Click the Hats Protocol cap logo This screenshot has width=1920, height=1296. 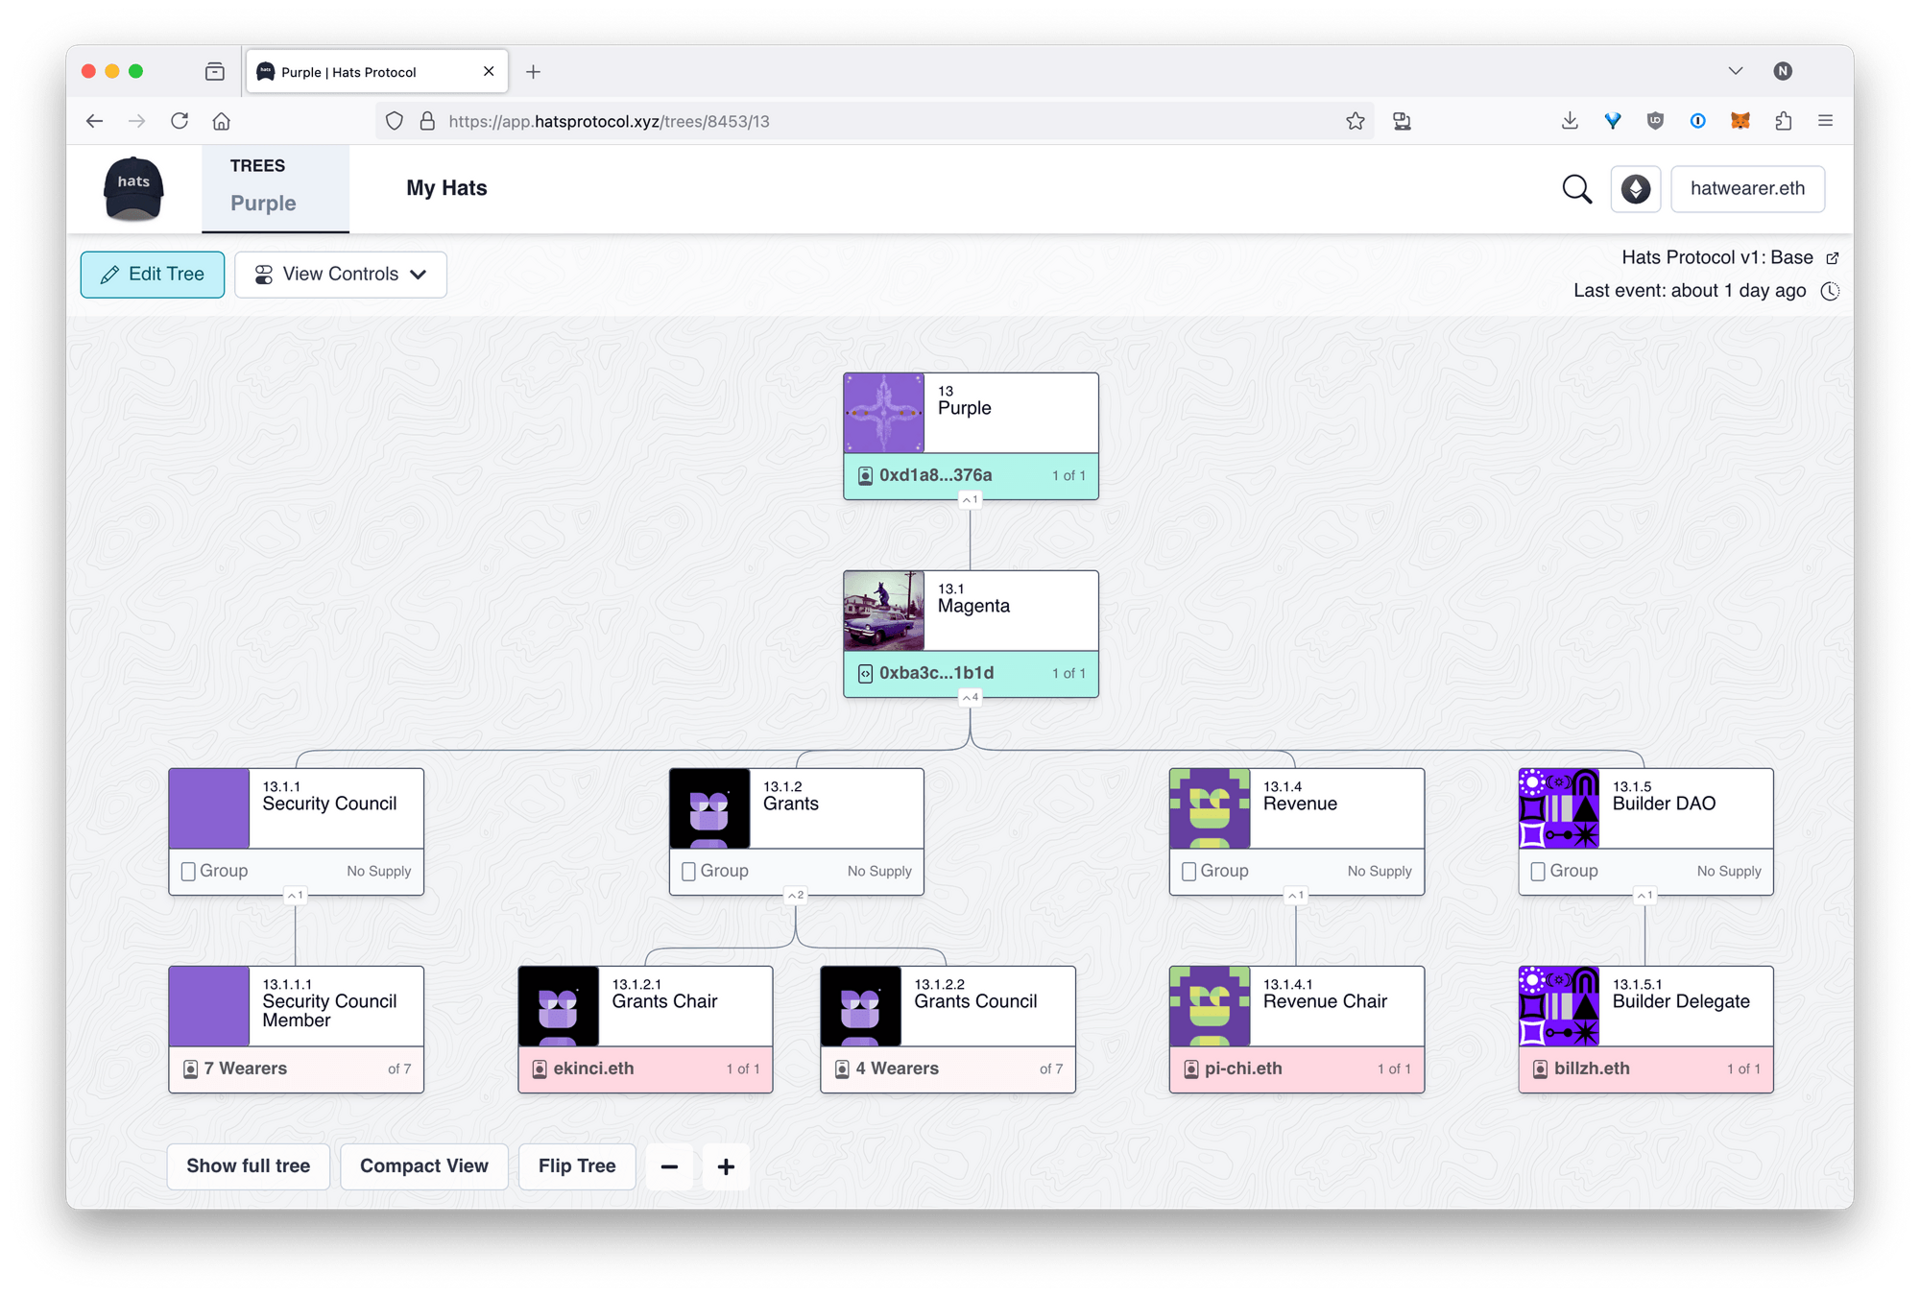(x=133, y=188)
